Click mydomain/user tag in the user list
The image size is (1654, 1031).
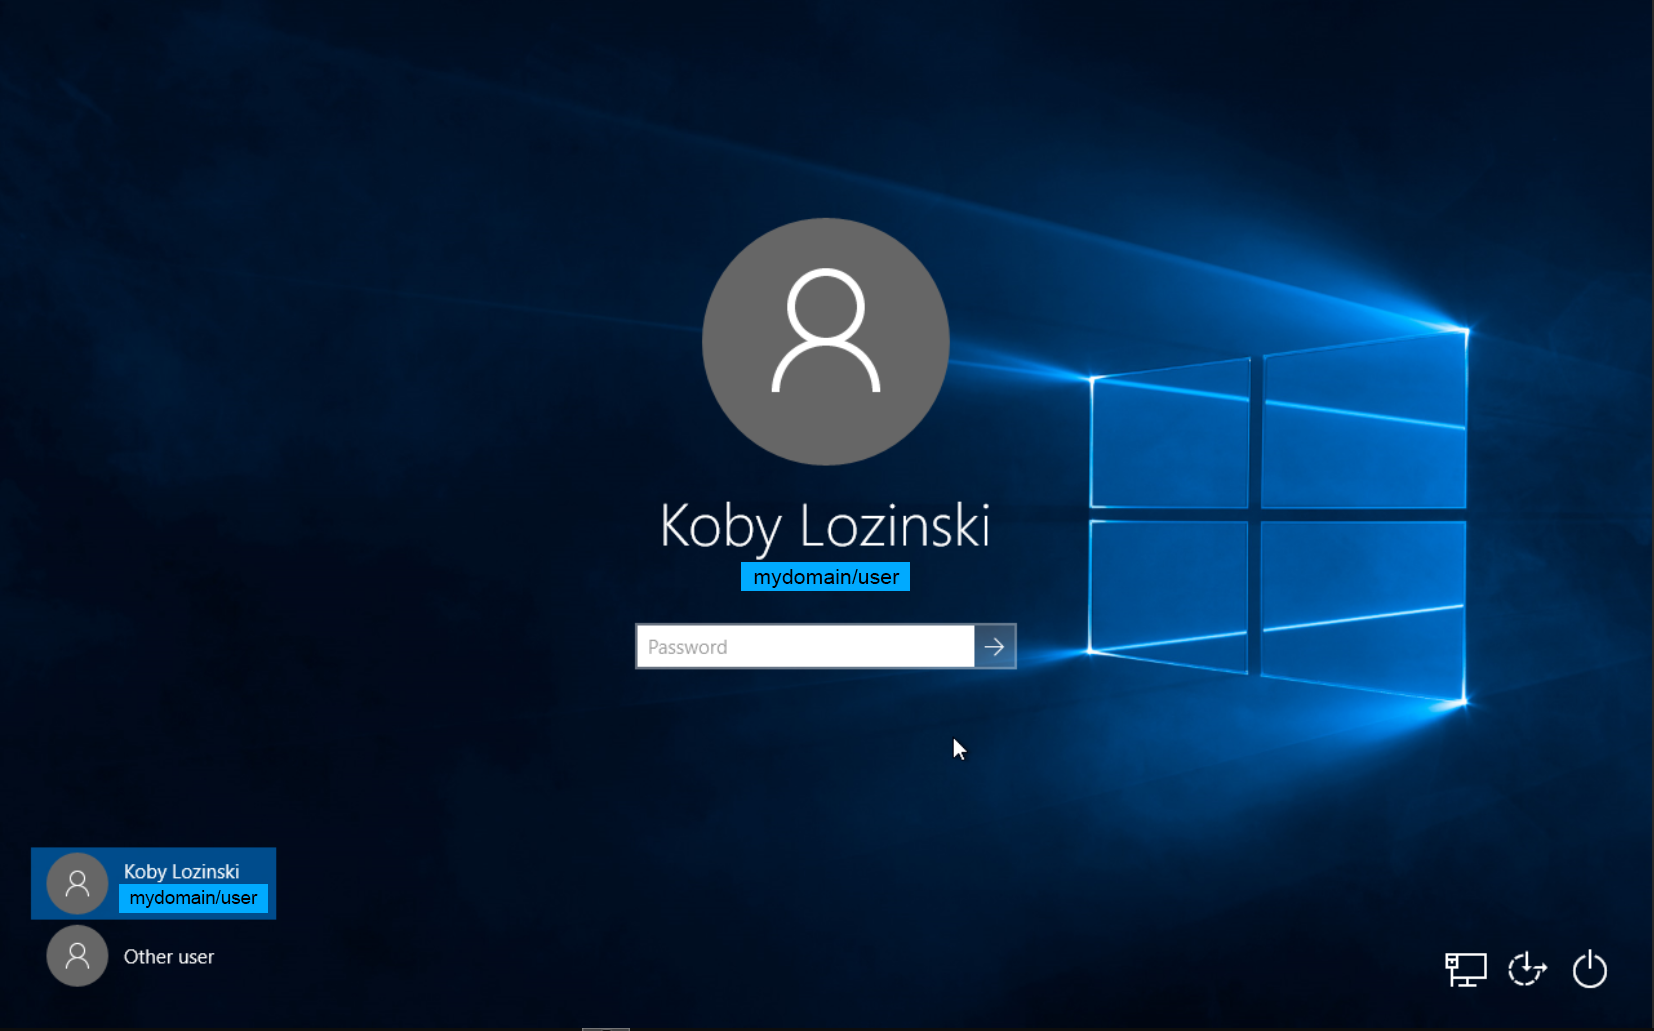point(193,898)
